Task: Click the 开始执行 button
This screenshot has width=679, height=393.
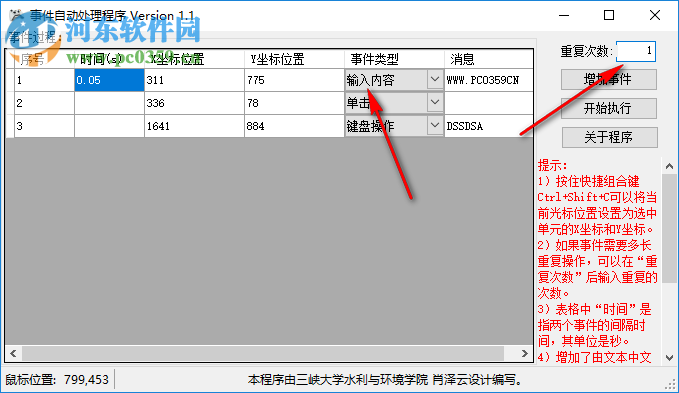Action: pos(609,108)
